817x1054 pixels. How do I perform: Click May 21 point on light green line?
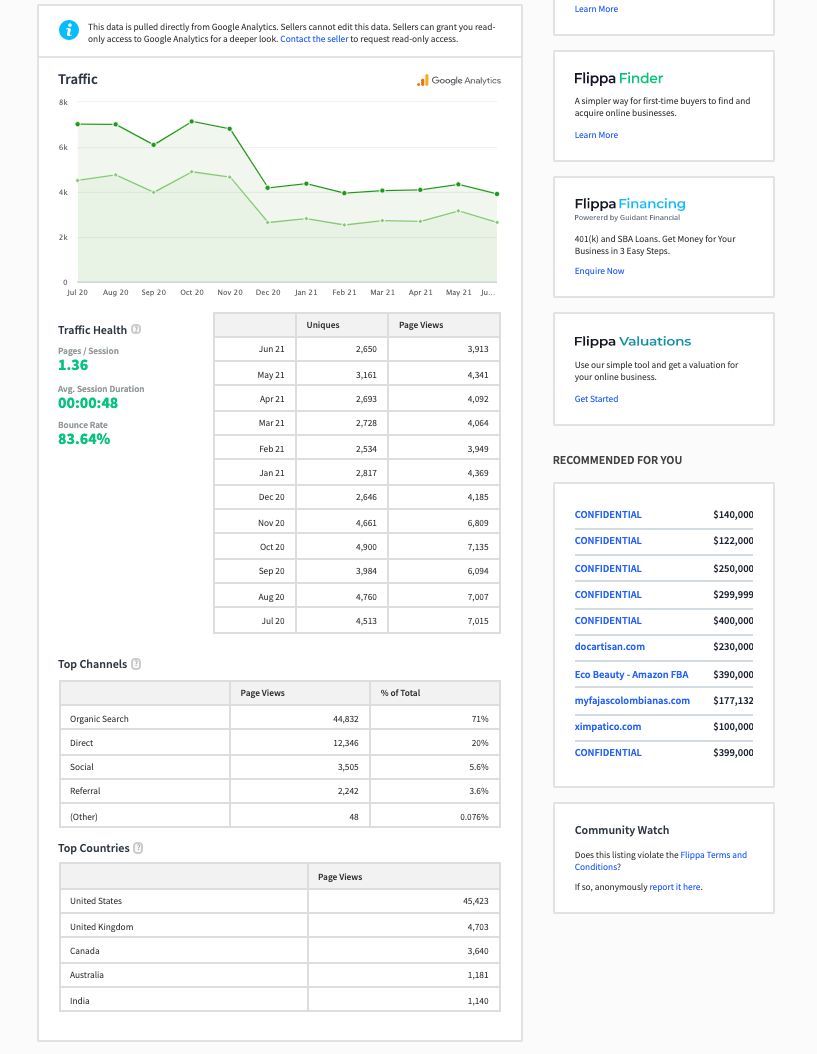(459, 211)
